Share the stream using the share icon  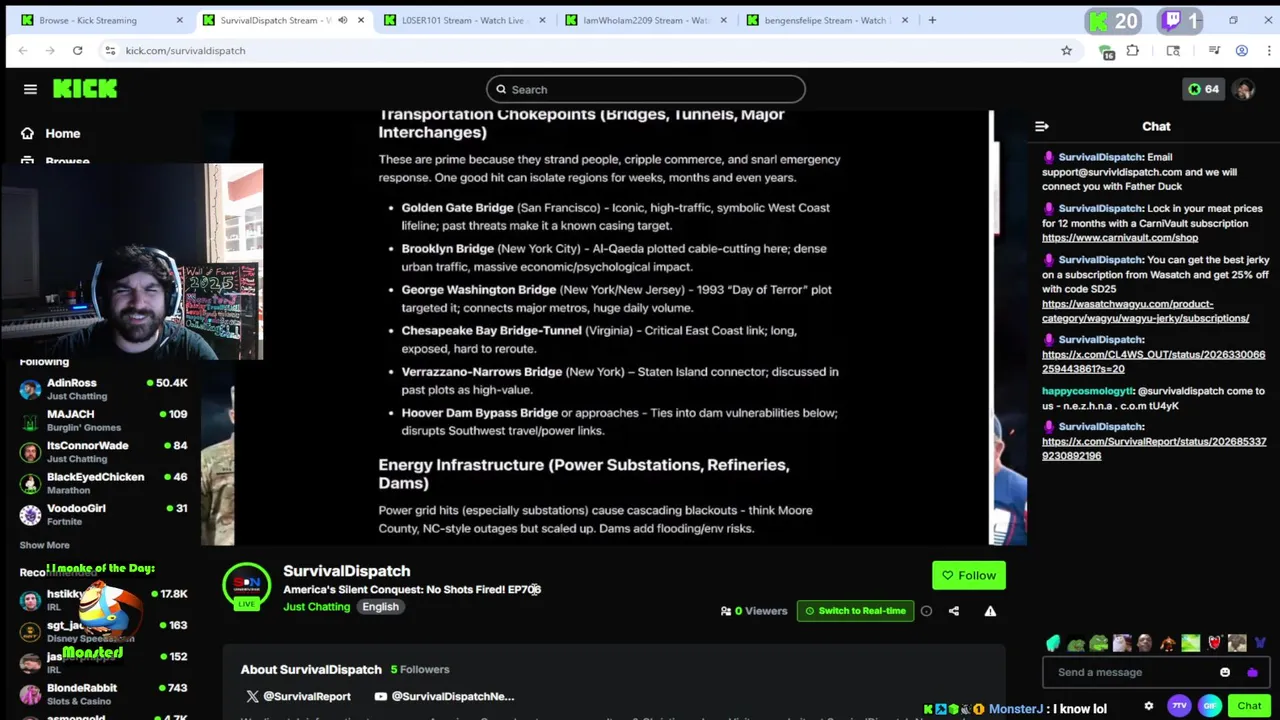click(x=953, y=611)
